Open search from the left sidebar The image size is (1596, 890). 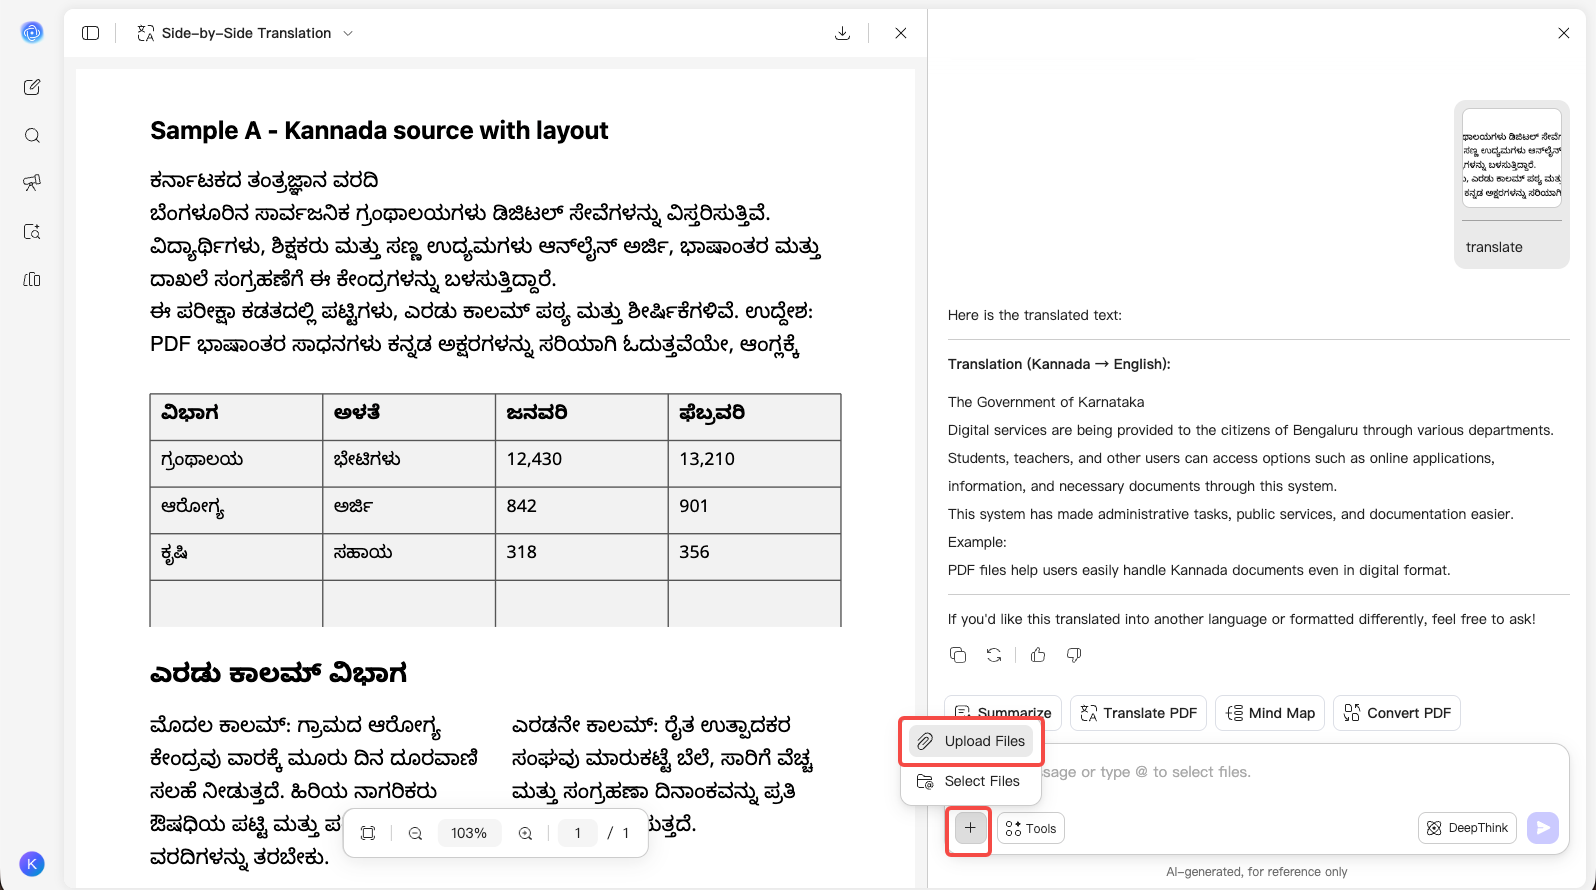point(32,135)
